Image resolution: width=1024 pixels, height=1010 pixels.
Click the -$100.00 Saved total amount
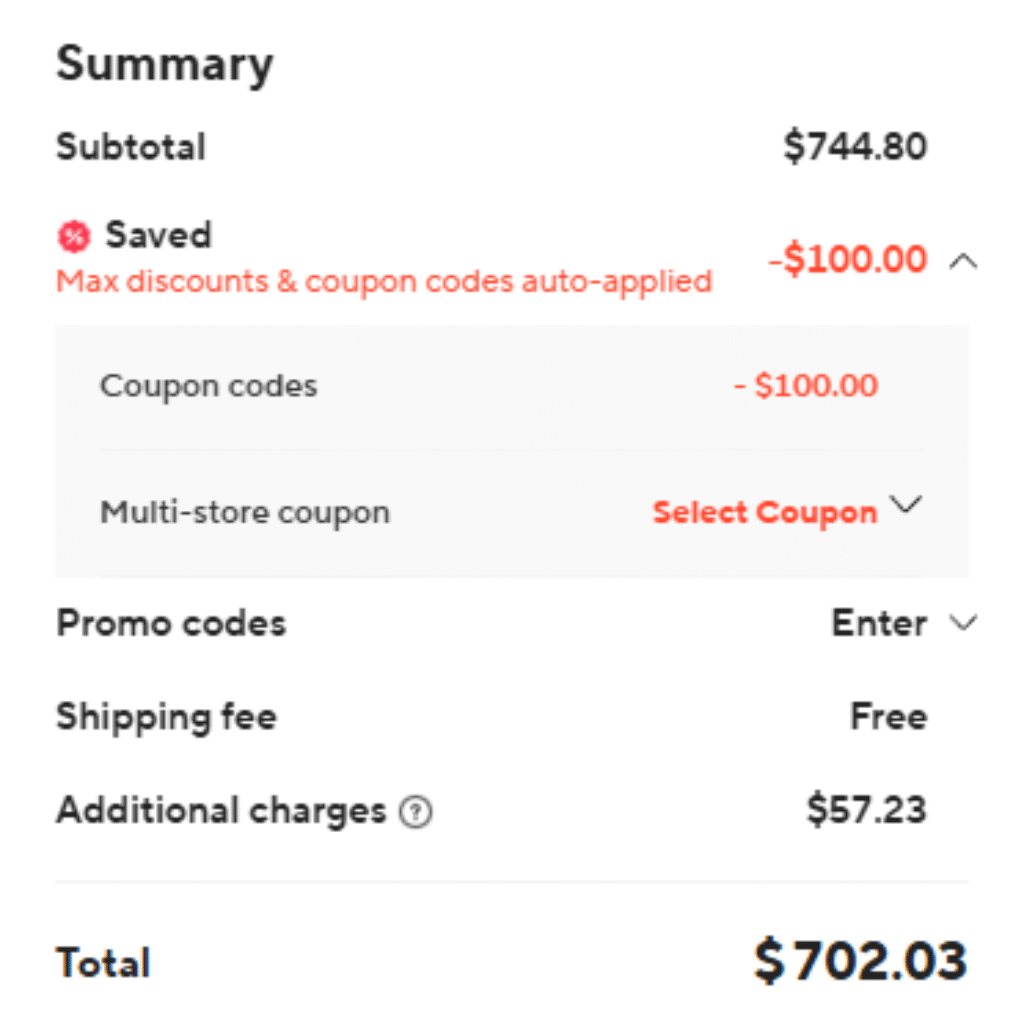click(x=847, y=260)
